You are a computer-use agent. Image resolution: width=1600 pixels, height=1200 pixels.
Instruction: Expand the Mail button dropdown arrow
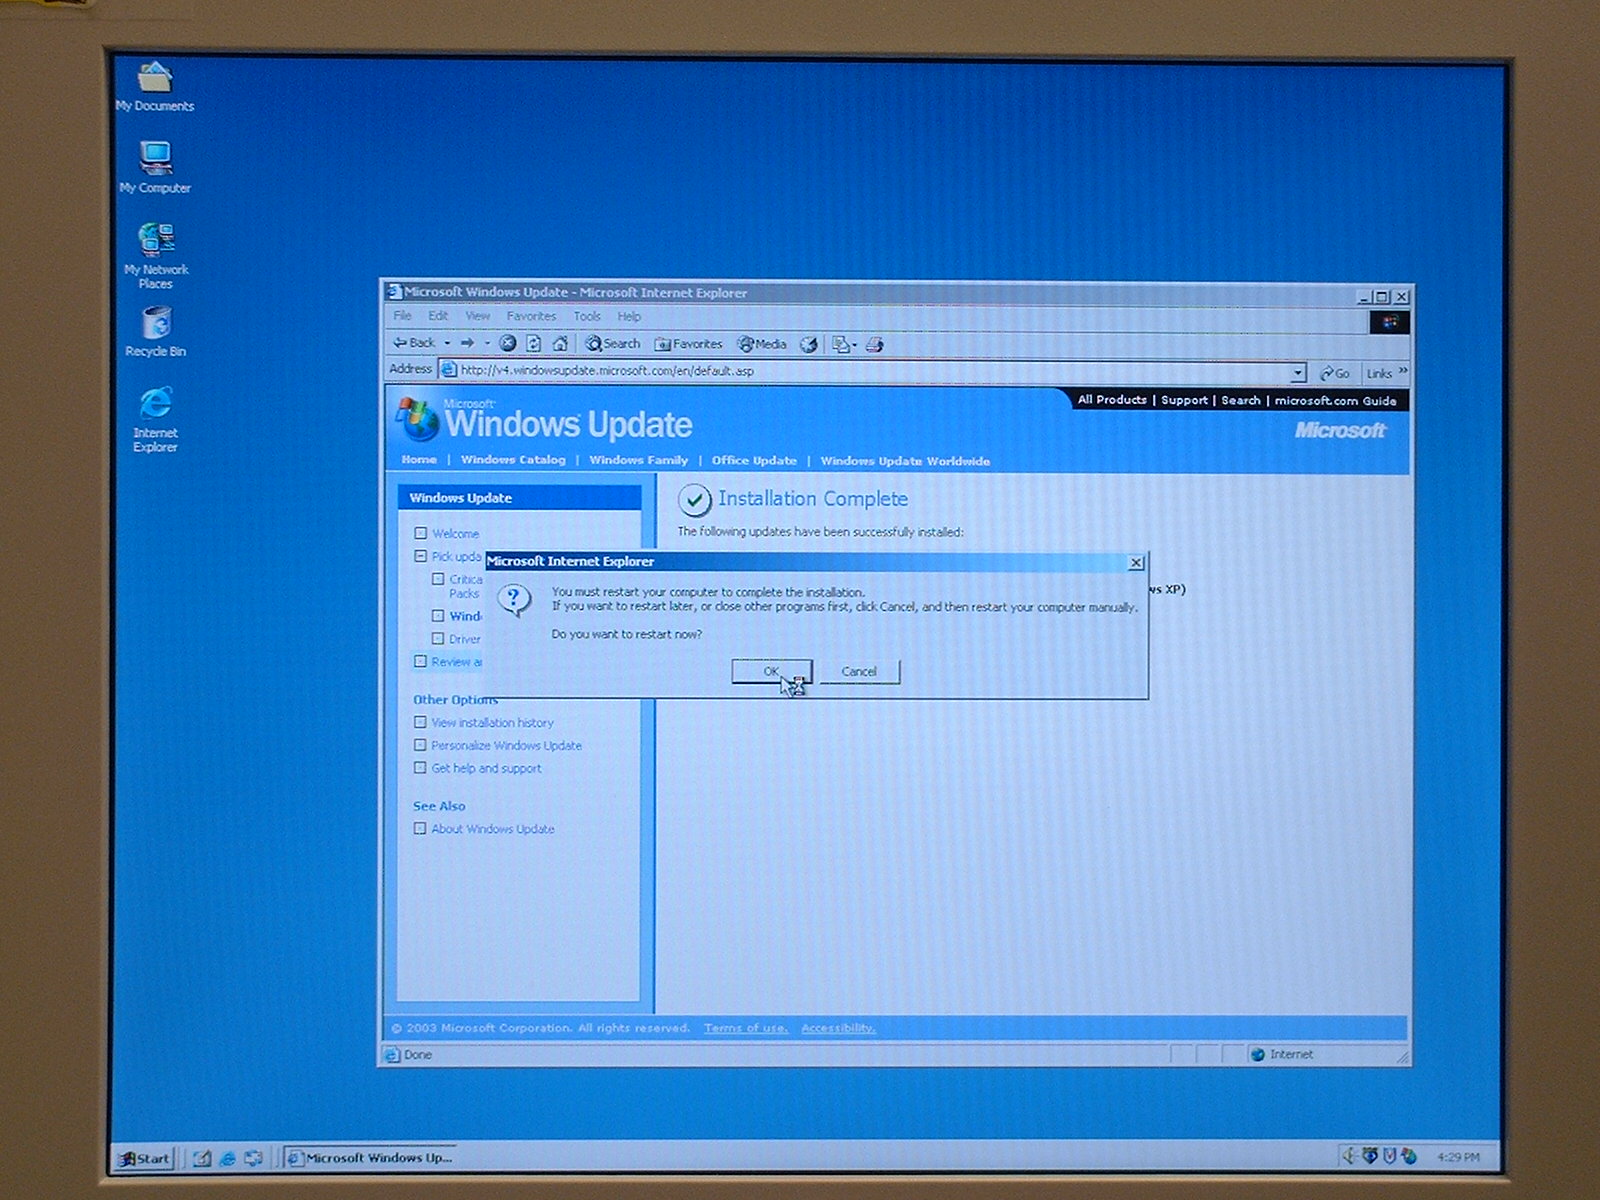[855, 345]
